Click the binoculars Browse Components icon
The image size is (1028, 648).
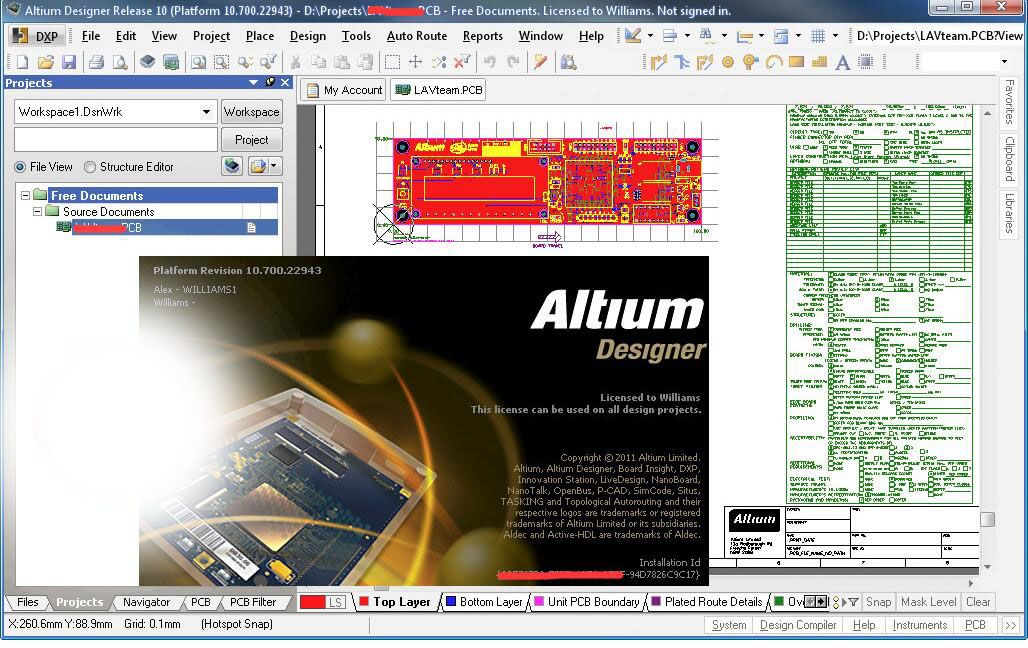[x=568, y=62]
